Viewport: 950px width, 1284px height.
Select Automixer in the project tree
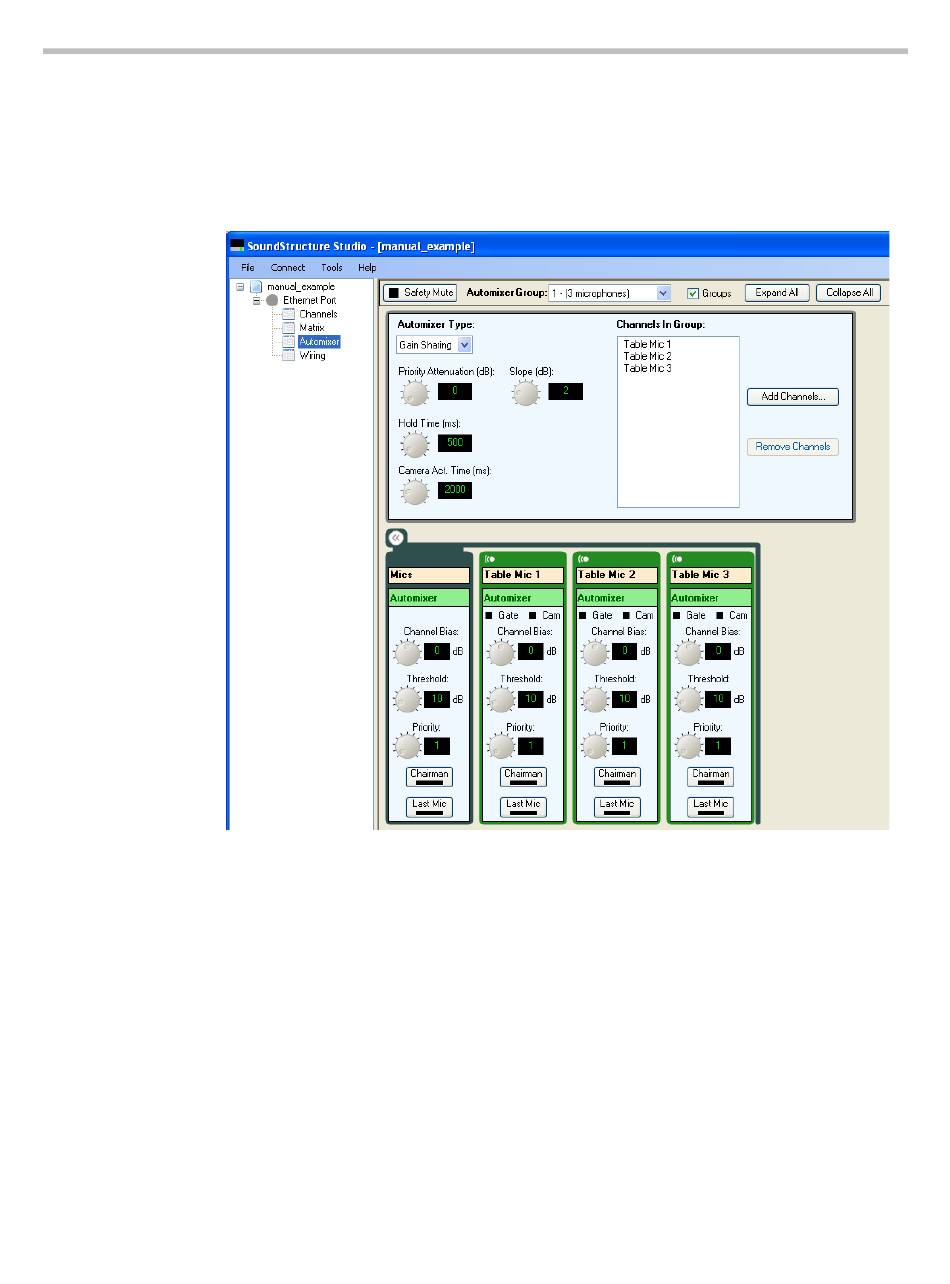pyautogui.click(x=320, y=341)
